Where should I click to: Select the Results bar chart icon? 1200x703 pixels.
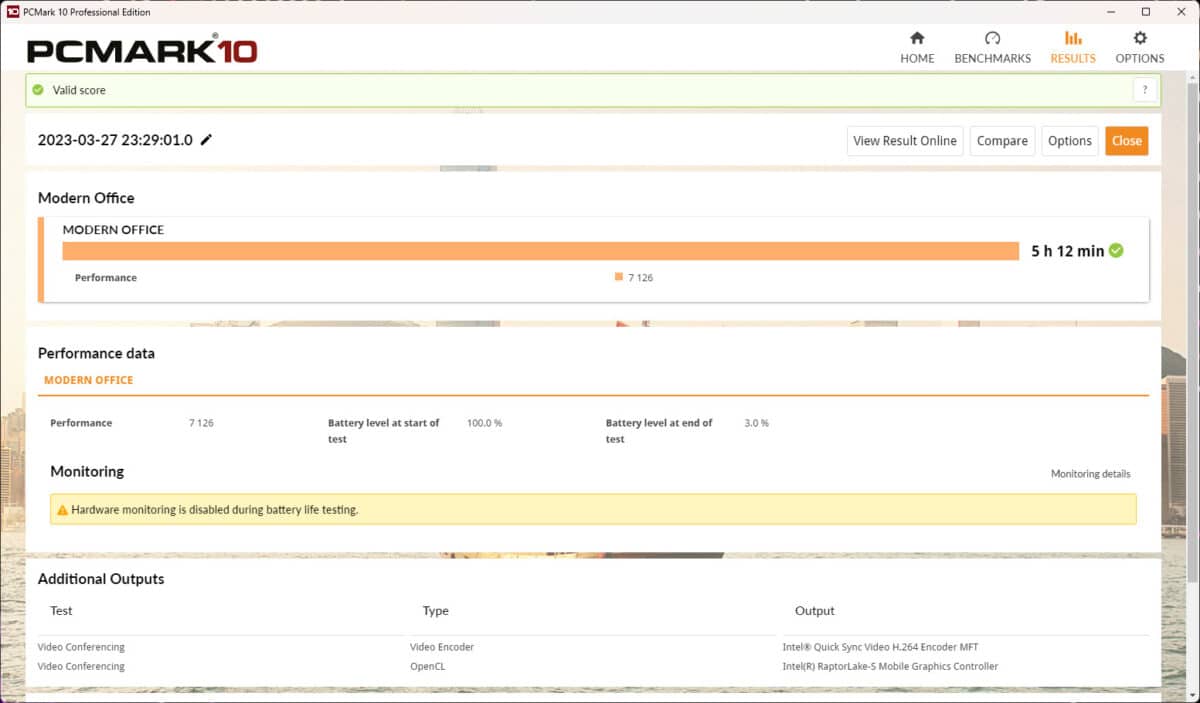(1072, 39)
